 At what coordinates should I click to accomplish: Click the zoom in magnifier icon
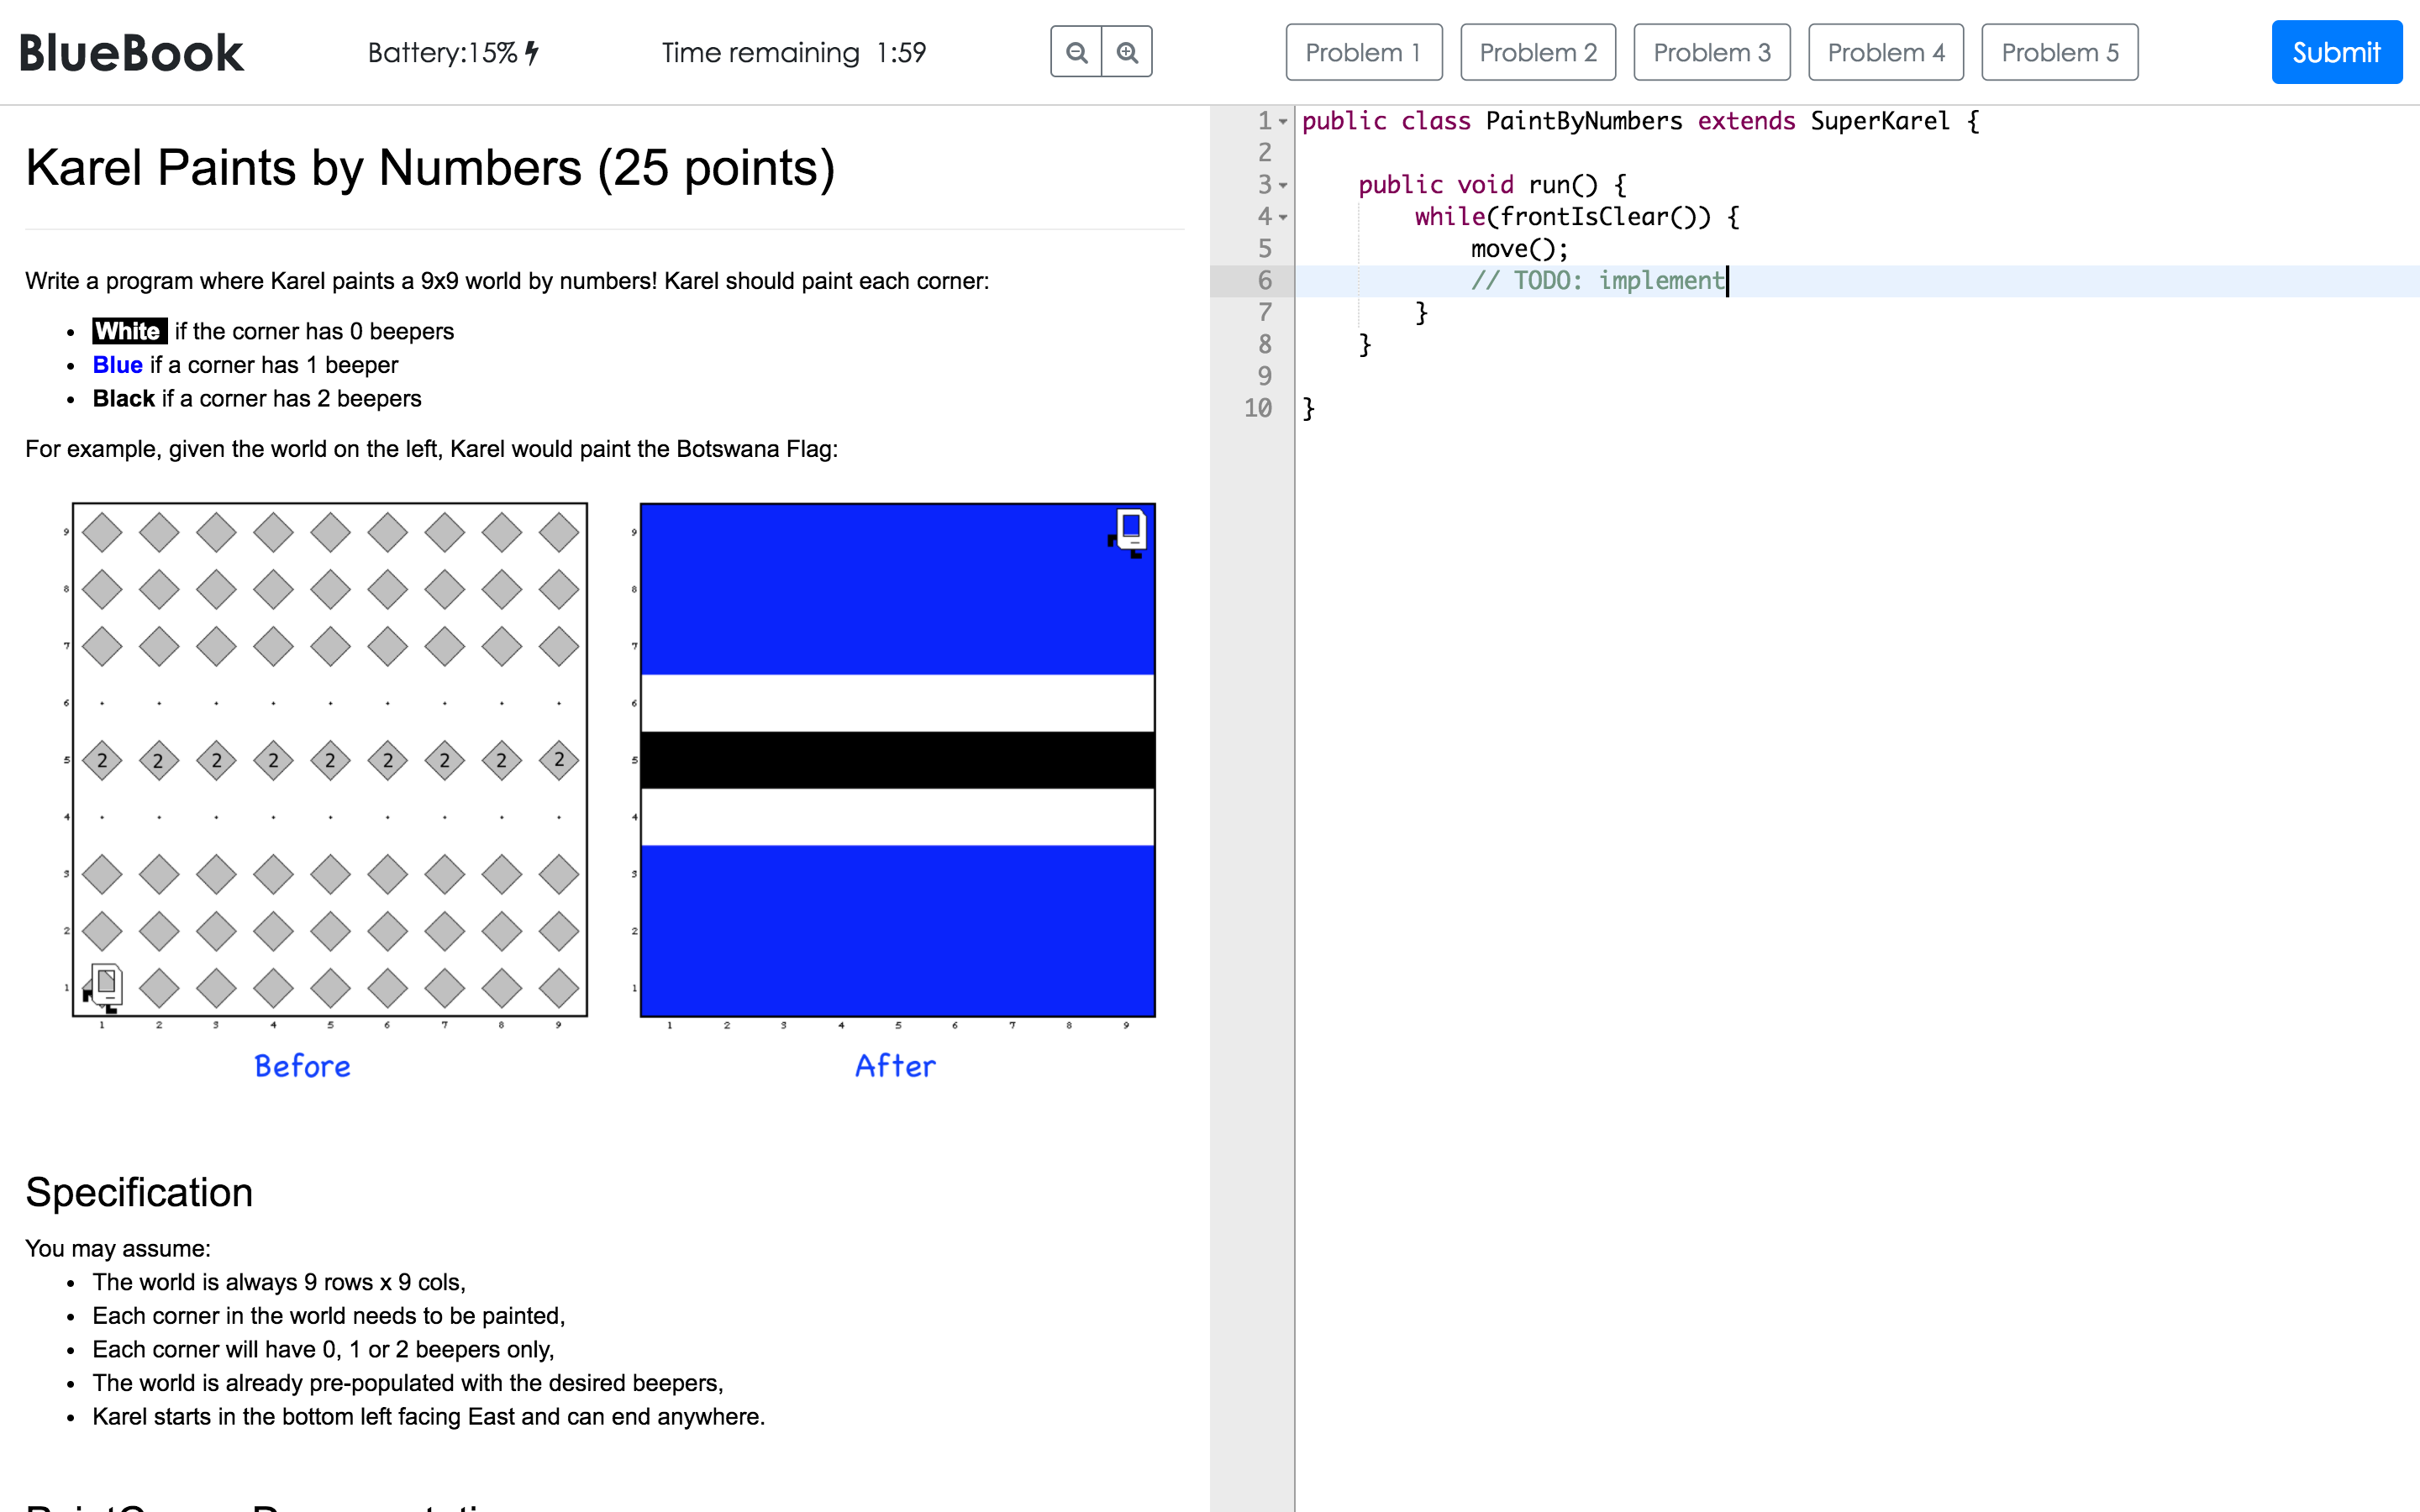click(1127, 52)
